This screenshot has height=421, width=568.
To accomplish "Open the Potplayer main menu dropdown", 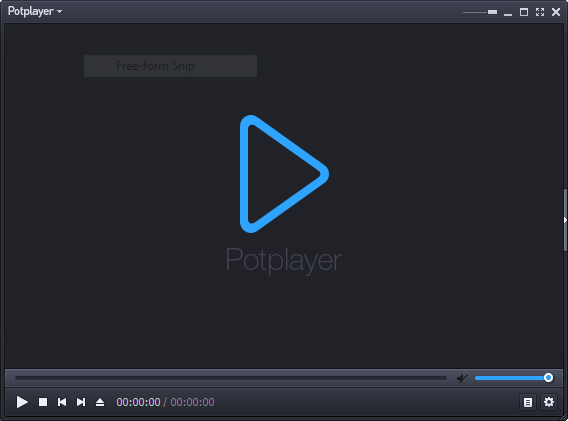I will point(35,11).
